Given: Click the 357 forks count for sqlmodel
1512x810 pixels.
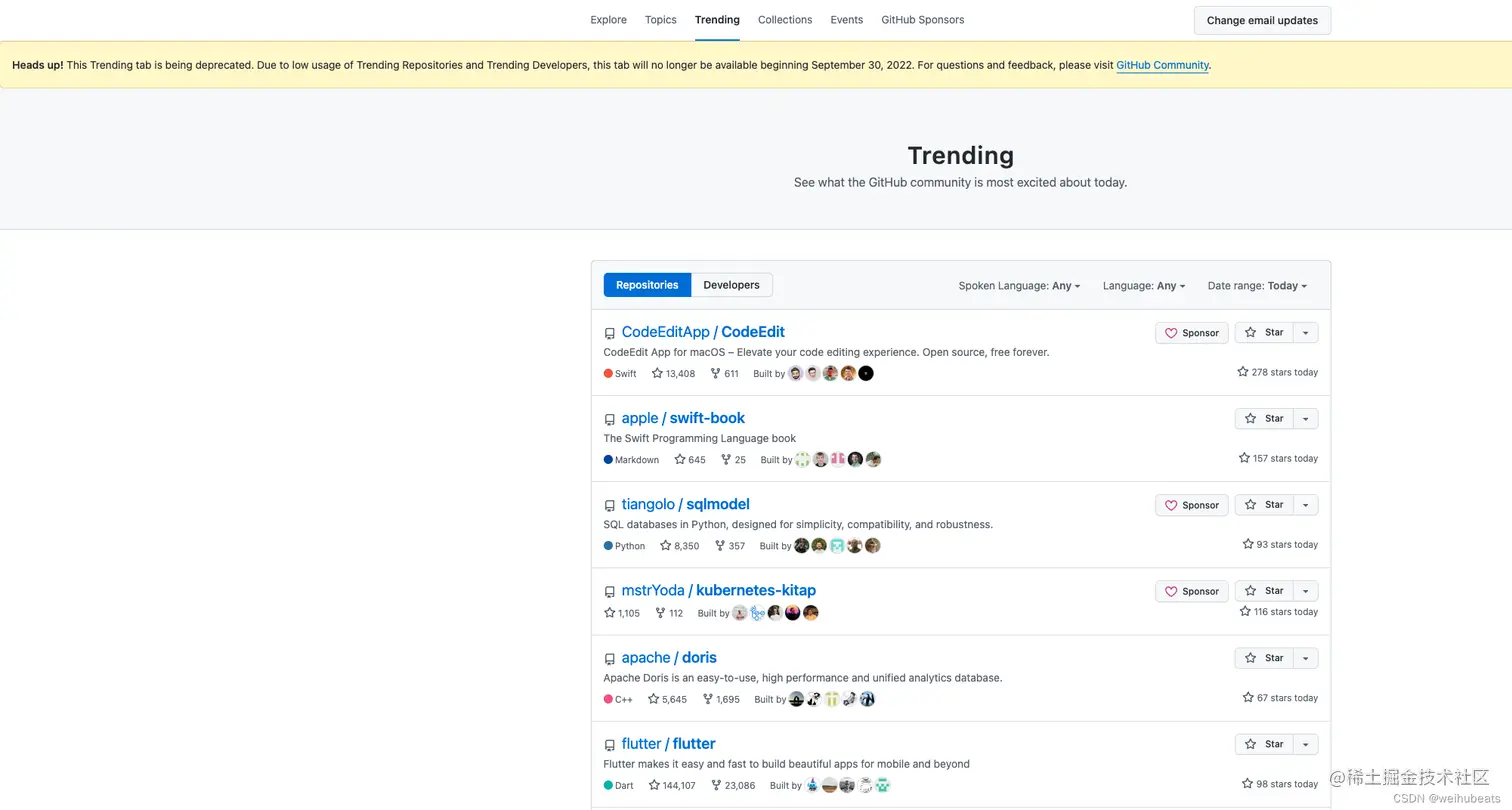Looking at the screenshot, I should click(x=729, y=546).
